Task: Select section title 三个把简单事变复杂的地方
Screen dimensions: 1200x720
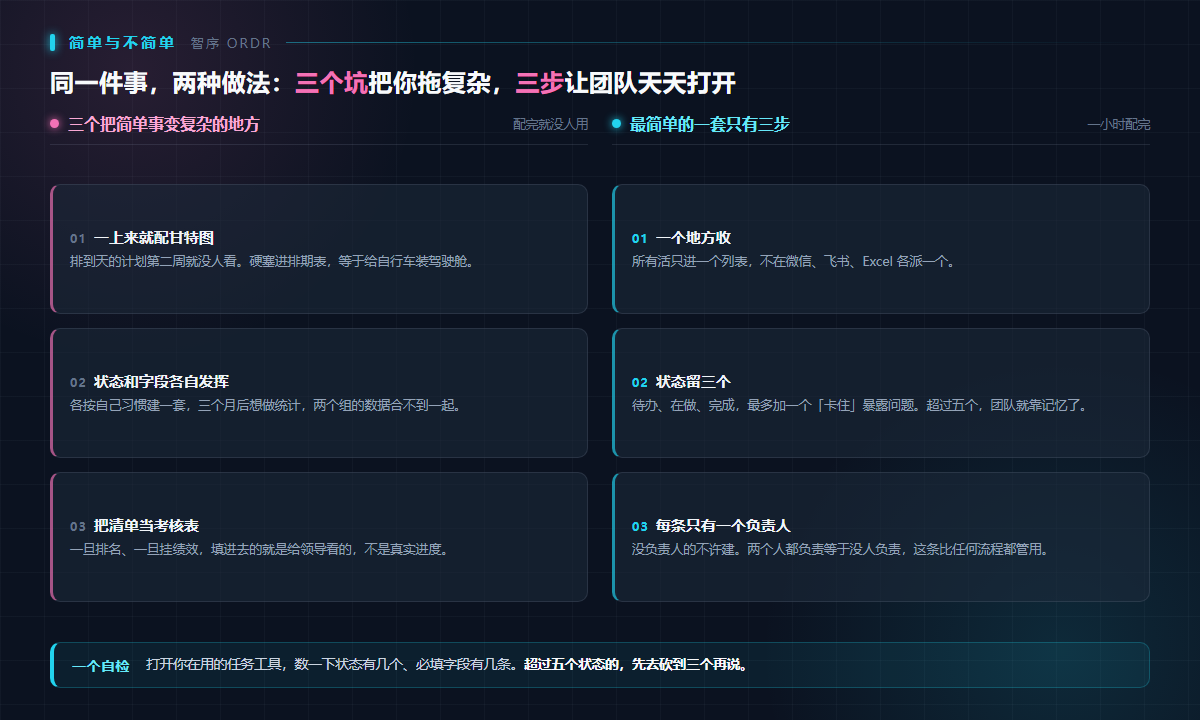Action: click(x=164, y=125)
